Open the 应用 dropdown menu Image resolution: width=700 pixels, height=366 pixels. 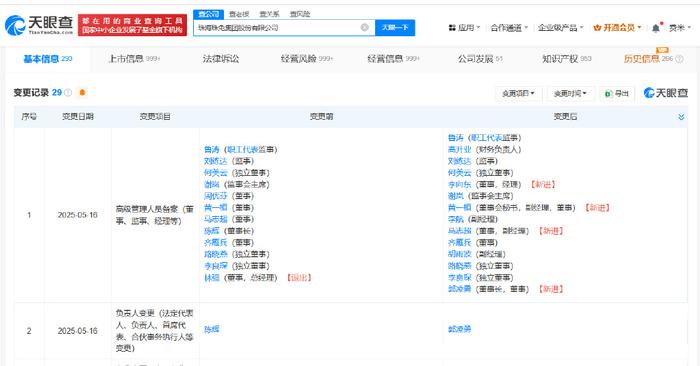pos(464,28)
